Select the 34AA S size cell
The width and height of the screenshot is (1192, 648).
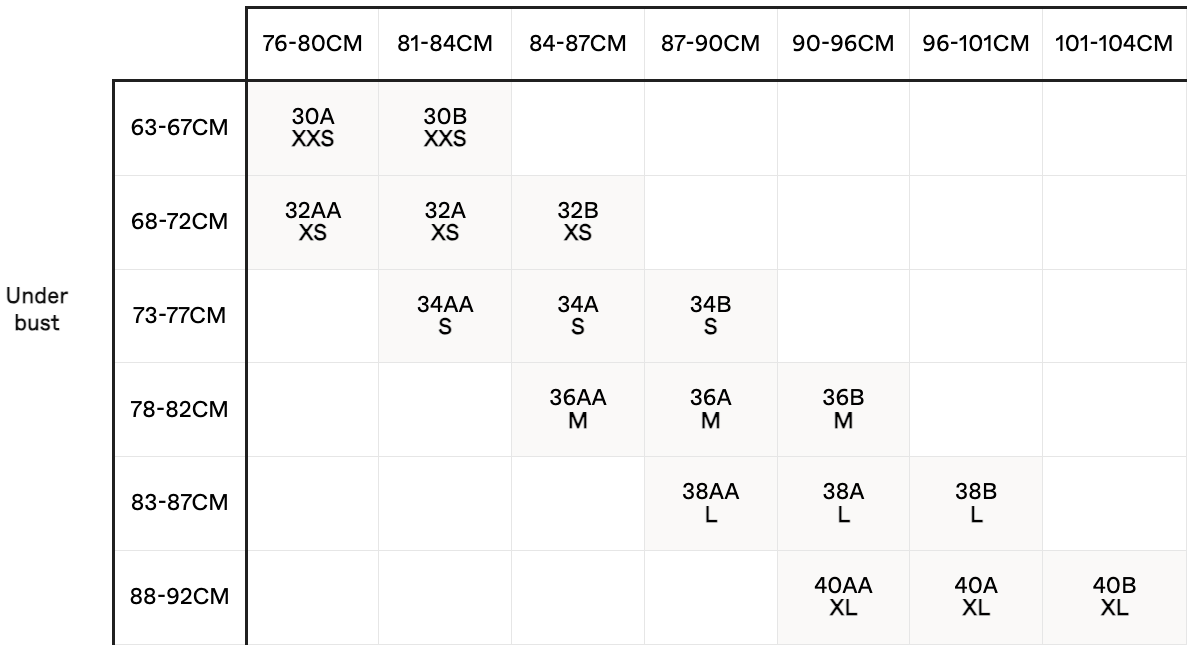coord(445,316)
